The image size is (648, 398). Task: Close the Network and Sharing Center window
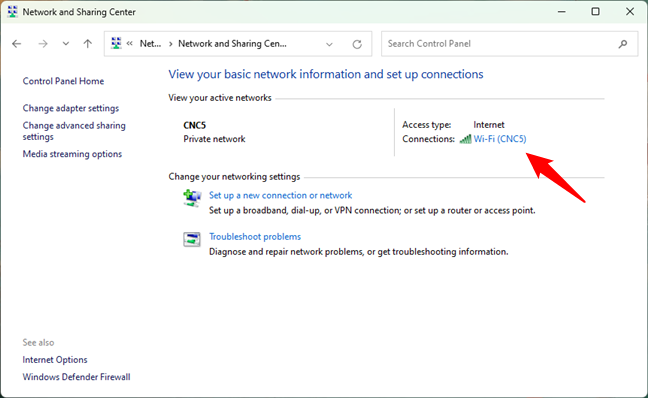click(x=630, y=12)
